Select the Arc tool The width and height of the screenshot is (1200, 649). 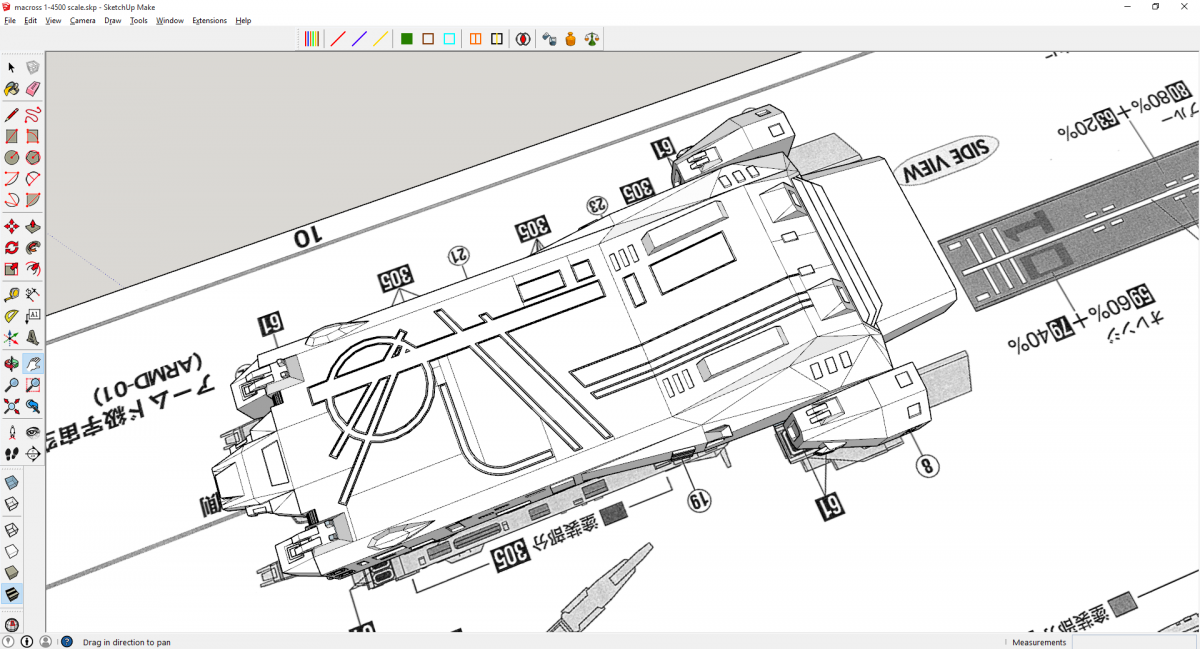(x=12, y=180)
